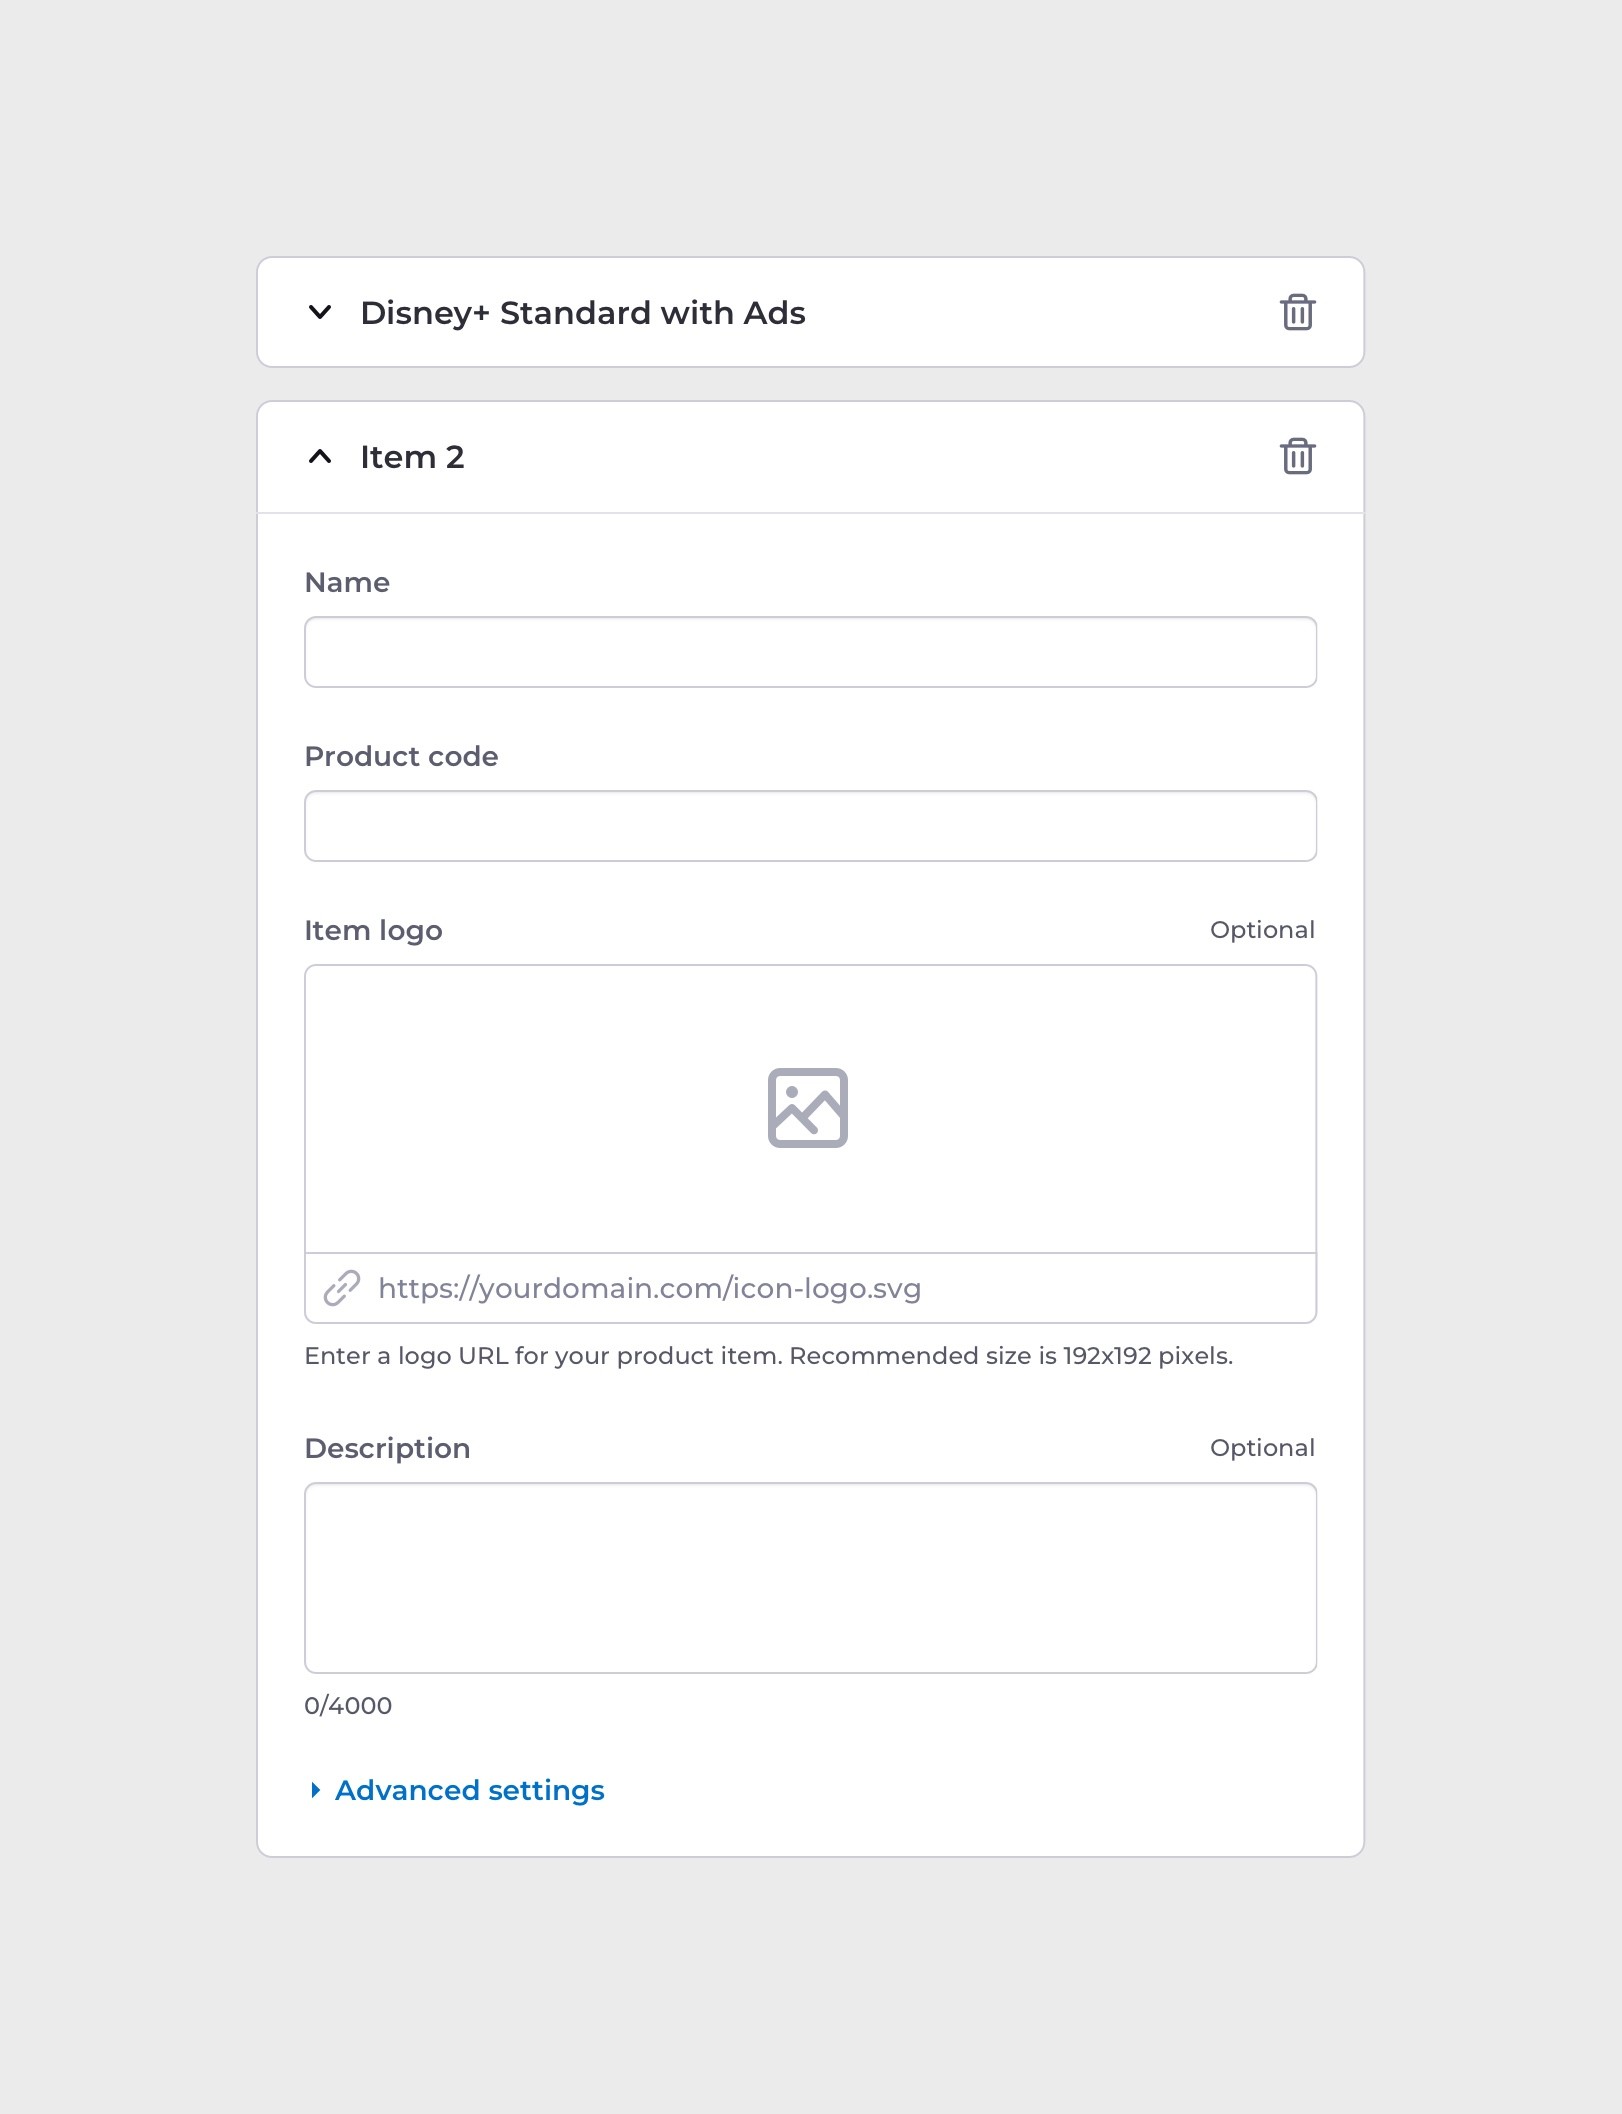Click the Advanced settings disclosure triangle
Screen dimensions: 1622x2114
click(315, 1790)
